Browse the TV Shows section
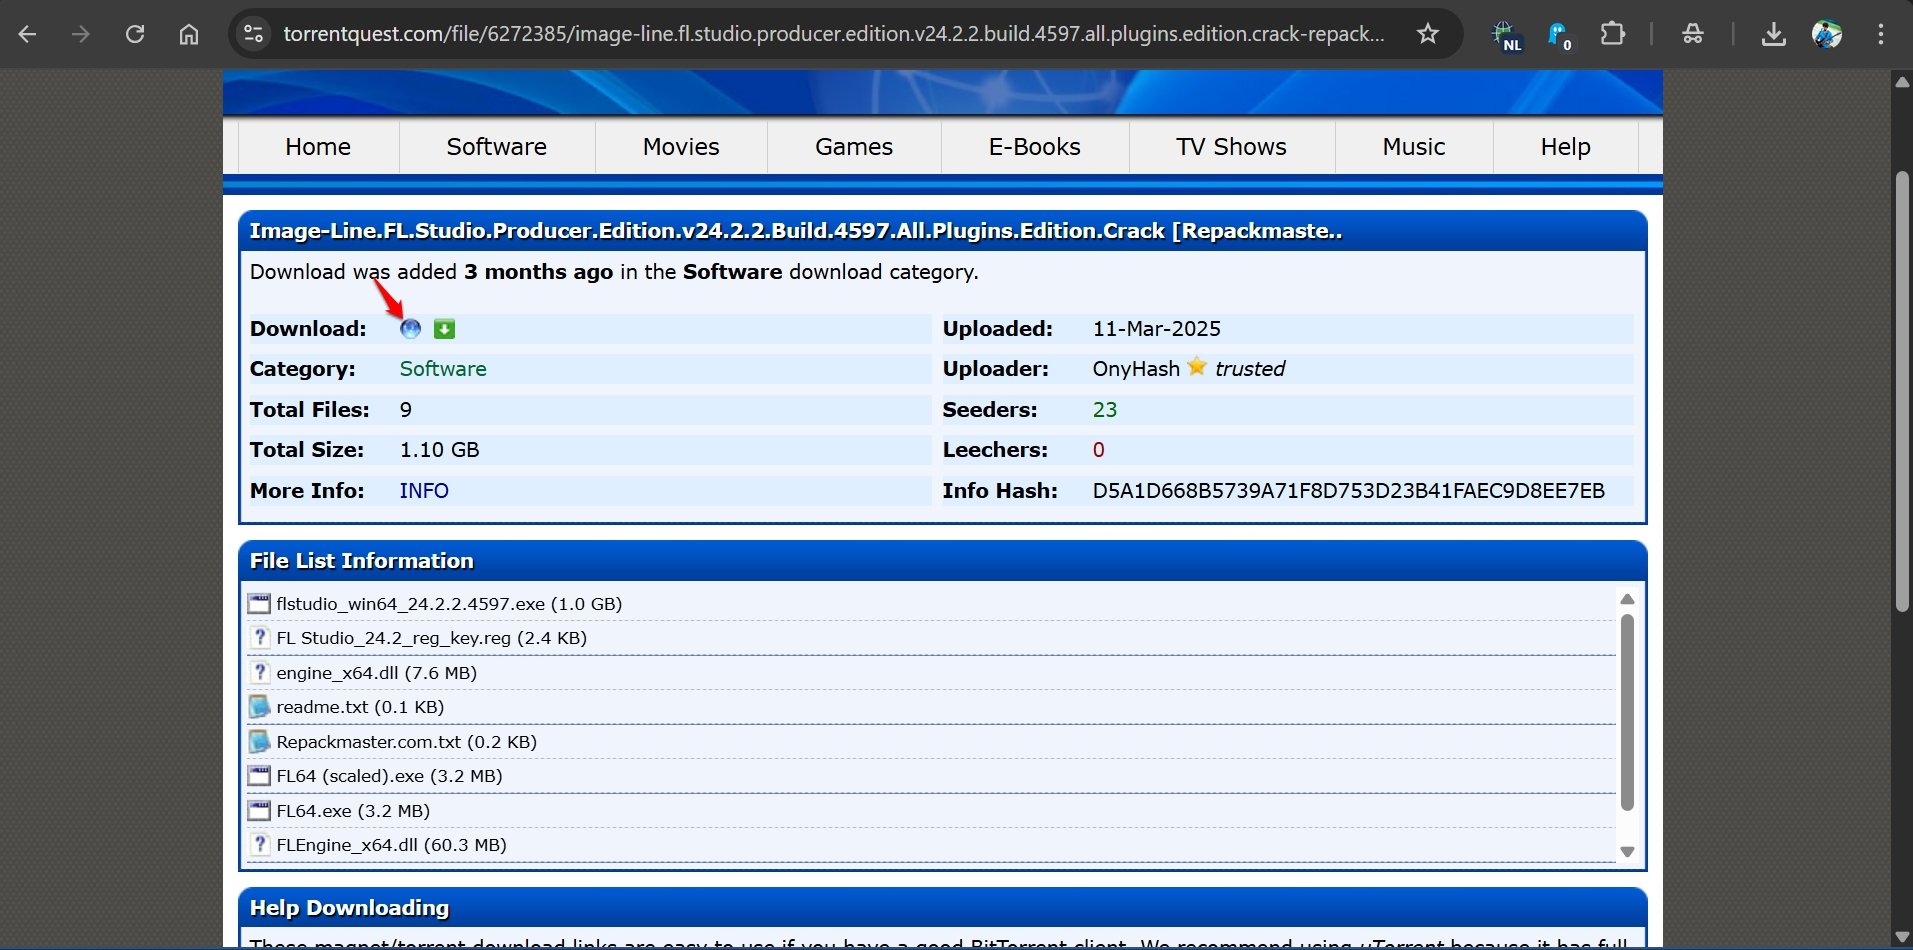The height and width of the screenshot is (950, 1913). 1232,147
